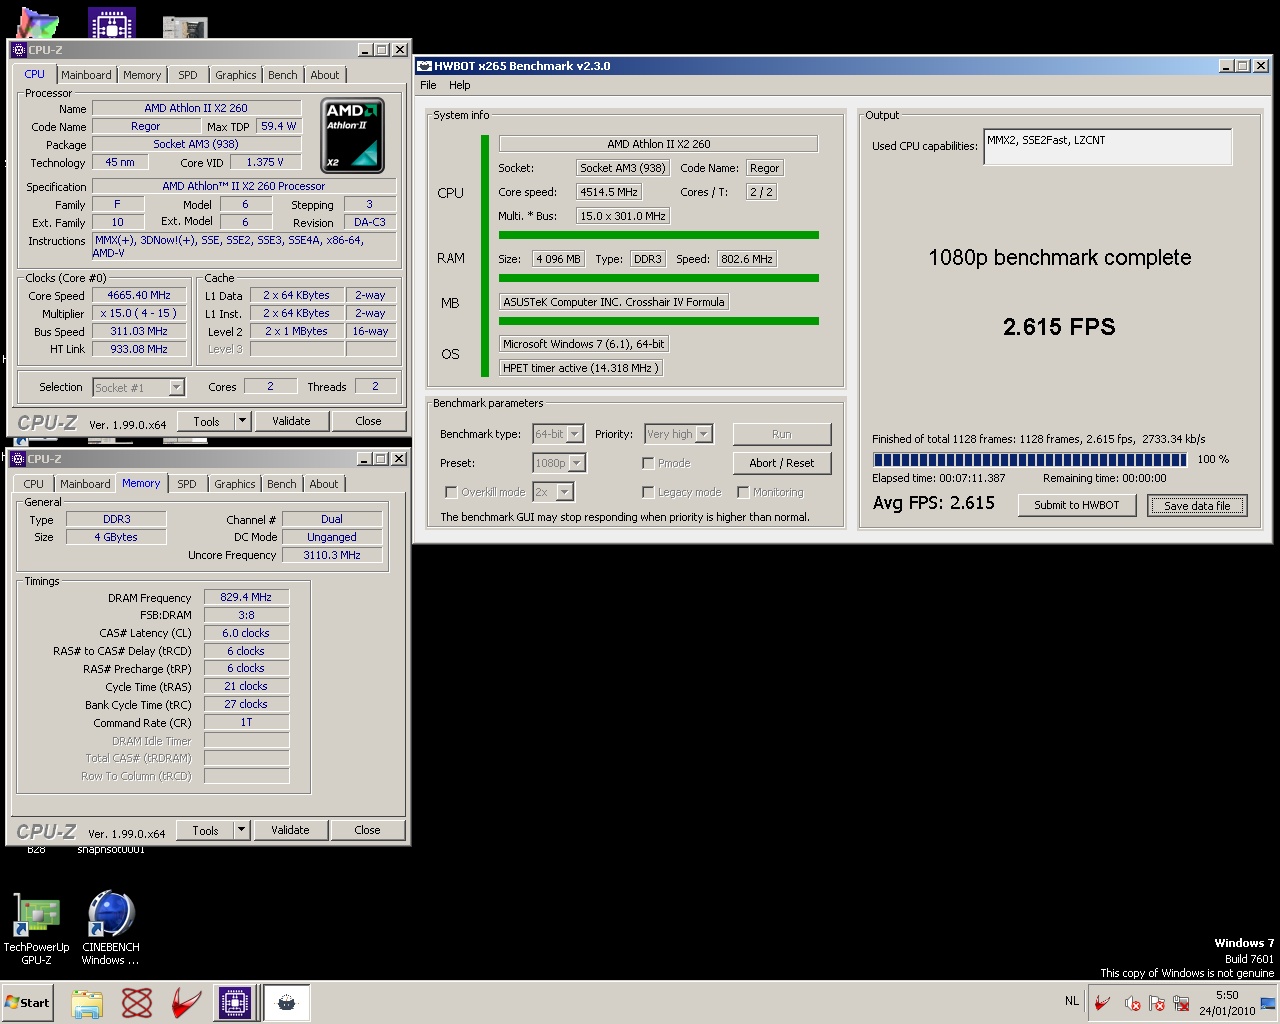Screen dimensions: 1280x1024
Task: Open the Priority Very high dropdown
Action: click(678, 434)
